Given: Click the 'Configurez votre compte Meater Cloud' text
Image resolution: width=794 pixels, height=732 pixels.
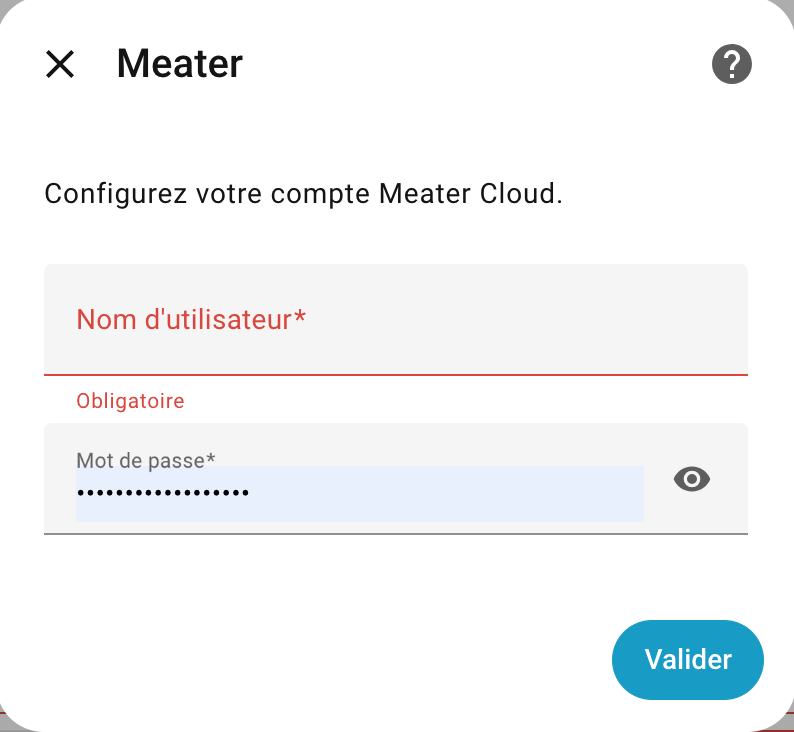Looking at the screenshot, I should click(x=303, y=193).
